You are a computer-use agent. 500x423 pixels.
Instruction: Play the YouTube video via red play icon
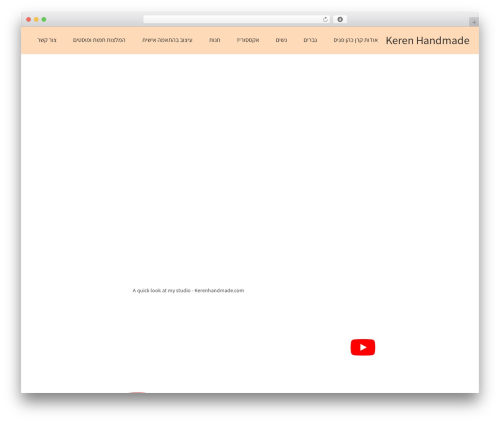[363, 347]
